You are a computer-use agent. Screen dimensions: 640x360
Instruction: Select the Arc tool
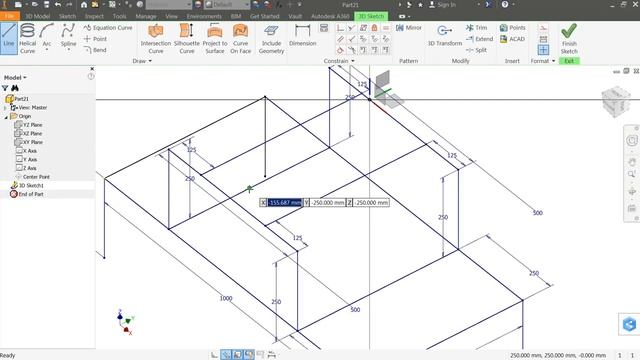click(x=47, y=37)
